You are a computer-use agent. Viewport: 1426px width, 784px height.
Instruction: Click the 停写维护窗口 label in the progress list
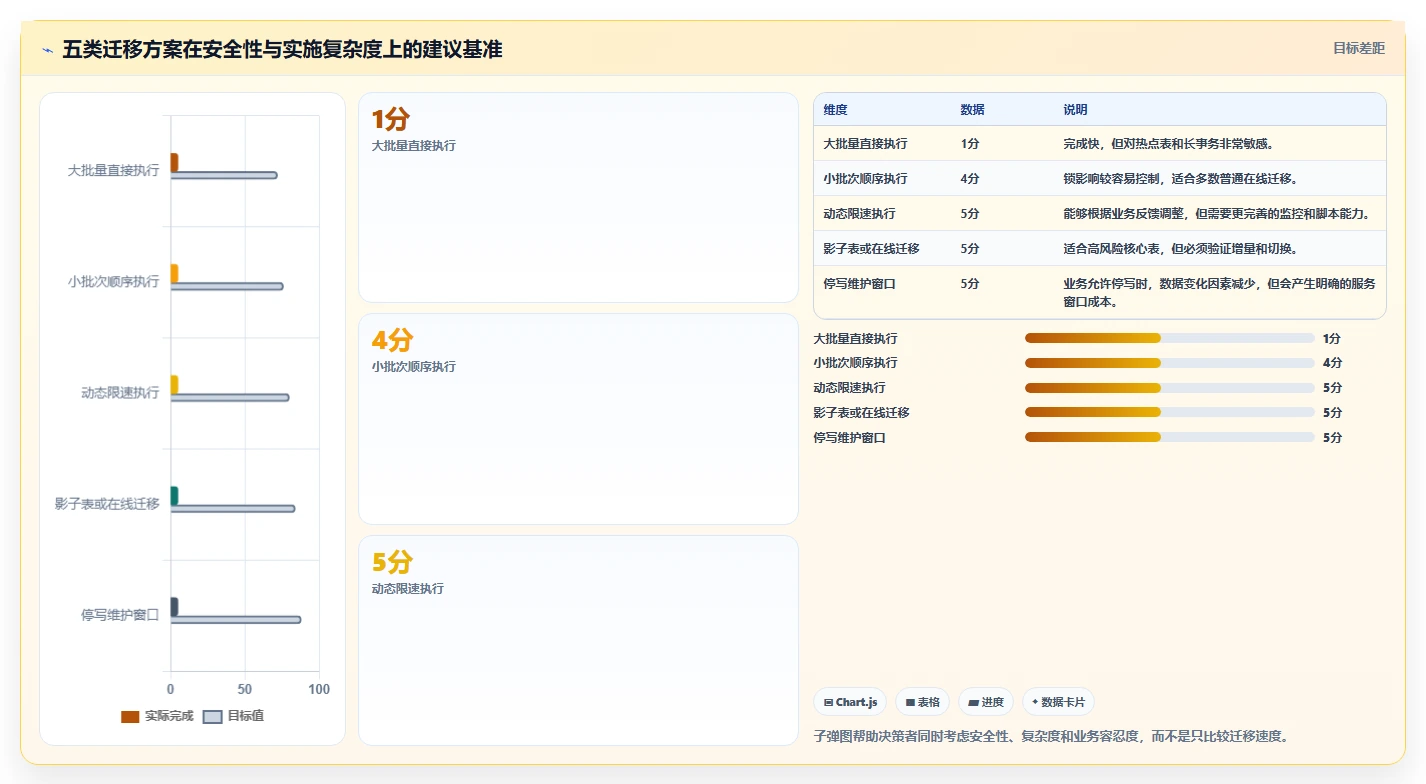pos(850,437)
